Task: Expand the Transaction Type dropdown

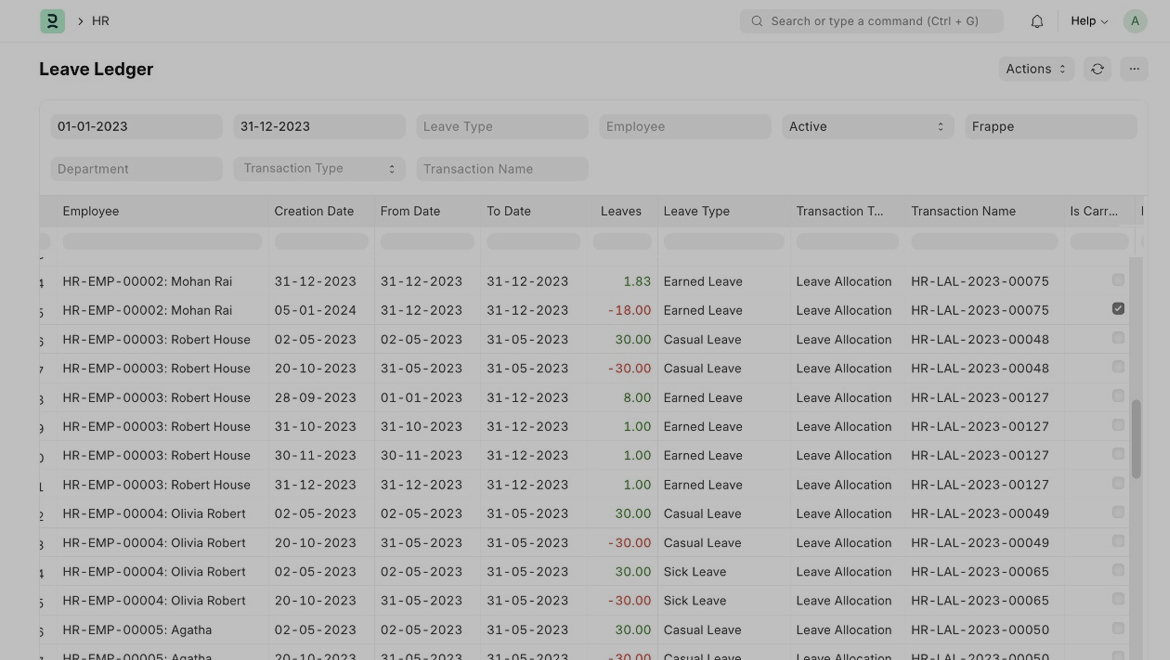Action: 319,169
